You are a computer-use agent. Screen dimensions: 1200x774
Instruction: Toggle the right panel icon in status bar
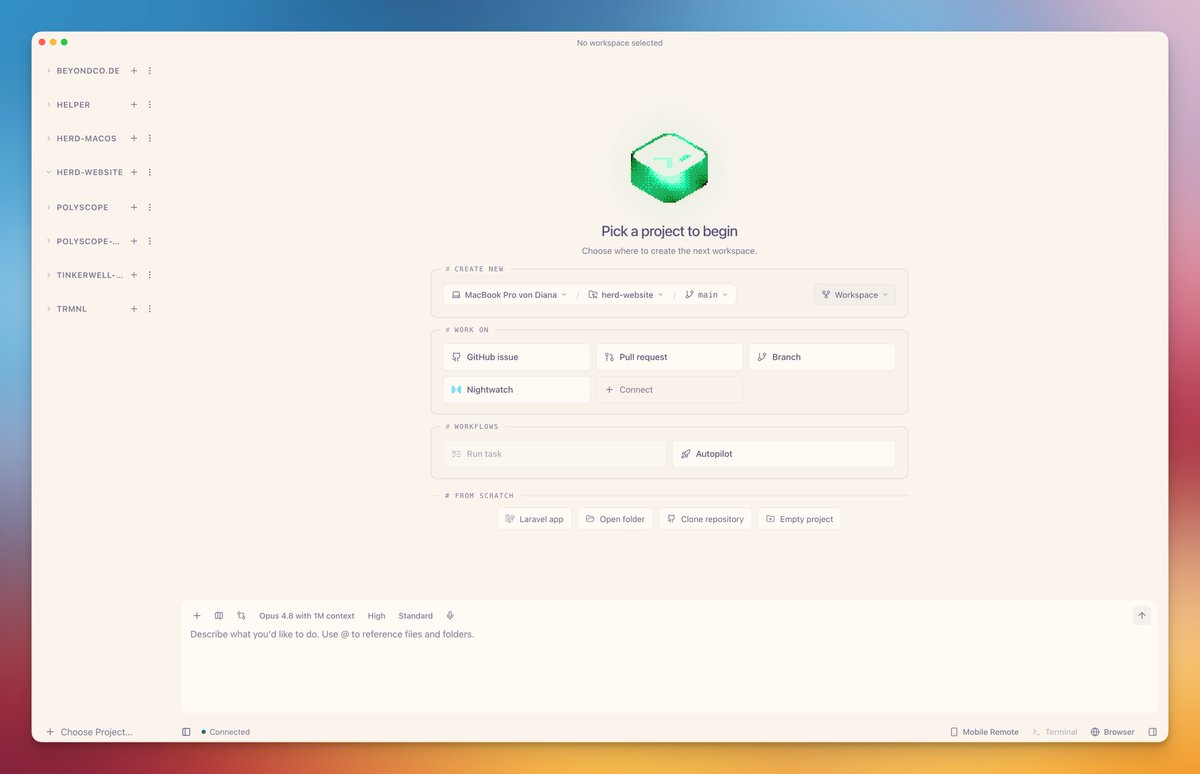click(1152, 732)
